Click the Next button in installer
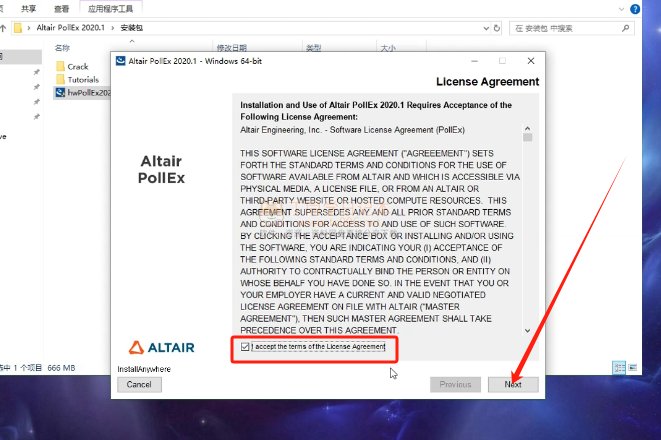Image resolution: width=661 pixels, height=440 pixels. pos(513,384)
